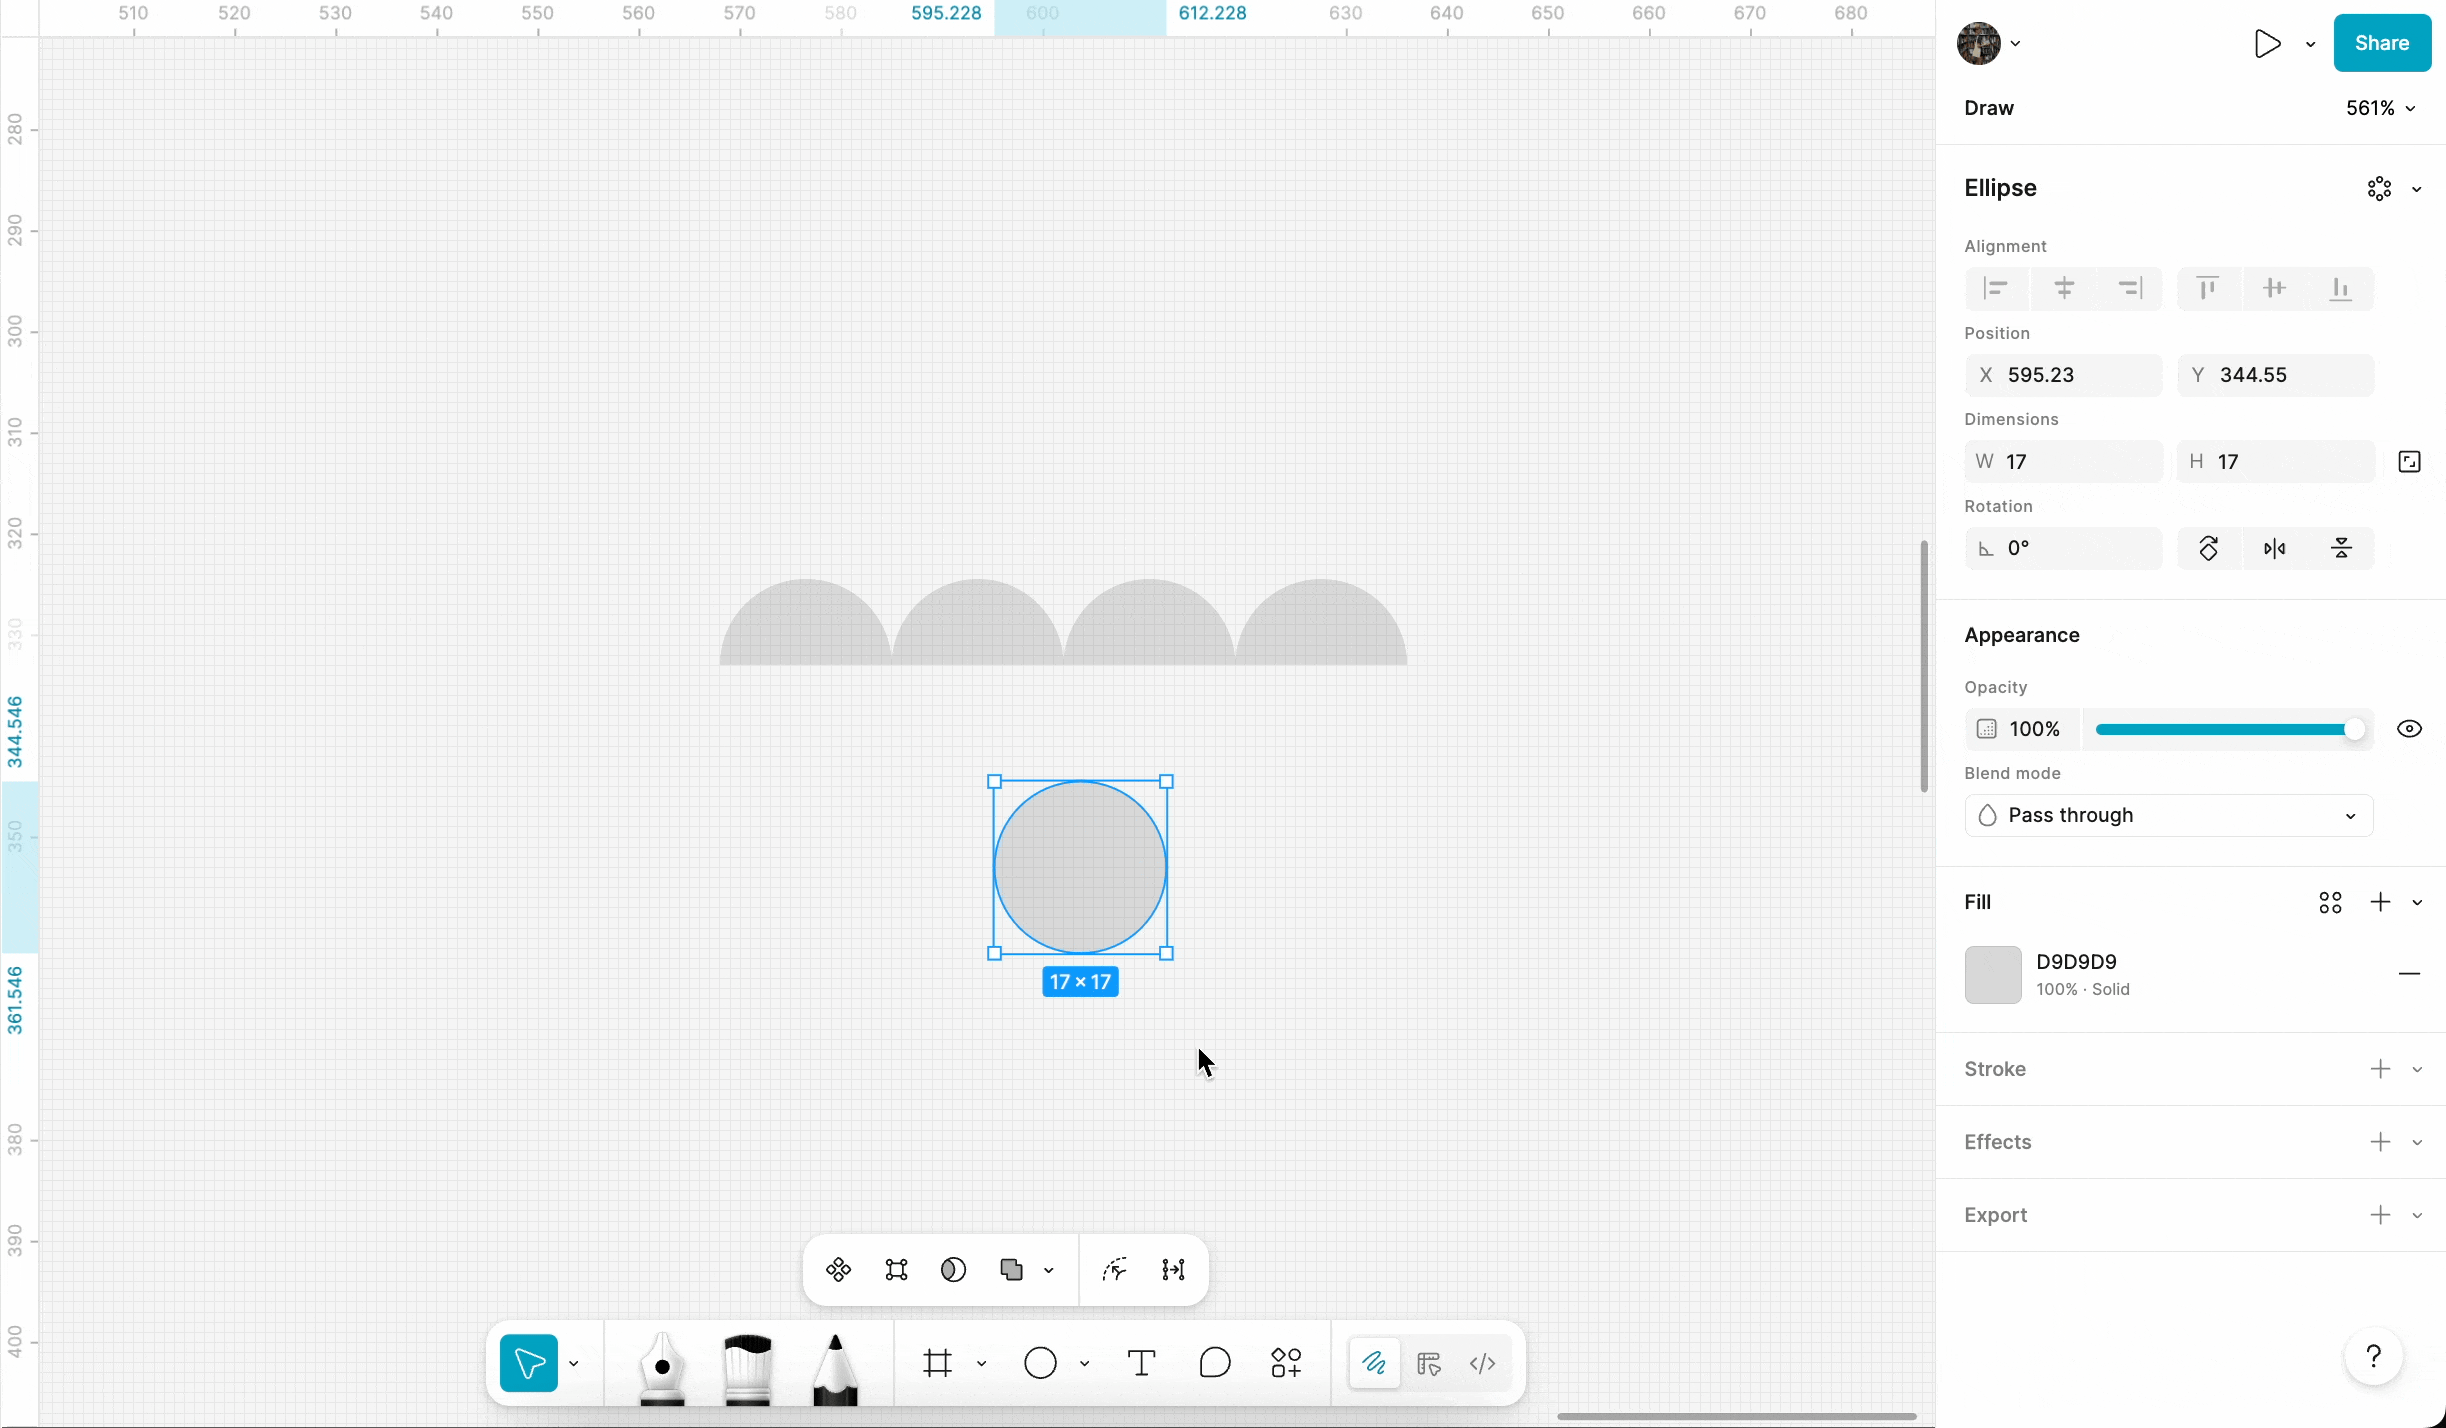Viewport: 2446px width, 1428px height.
Task: Click the Share button
Action: [x=2381, y=43]
